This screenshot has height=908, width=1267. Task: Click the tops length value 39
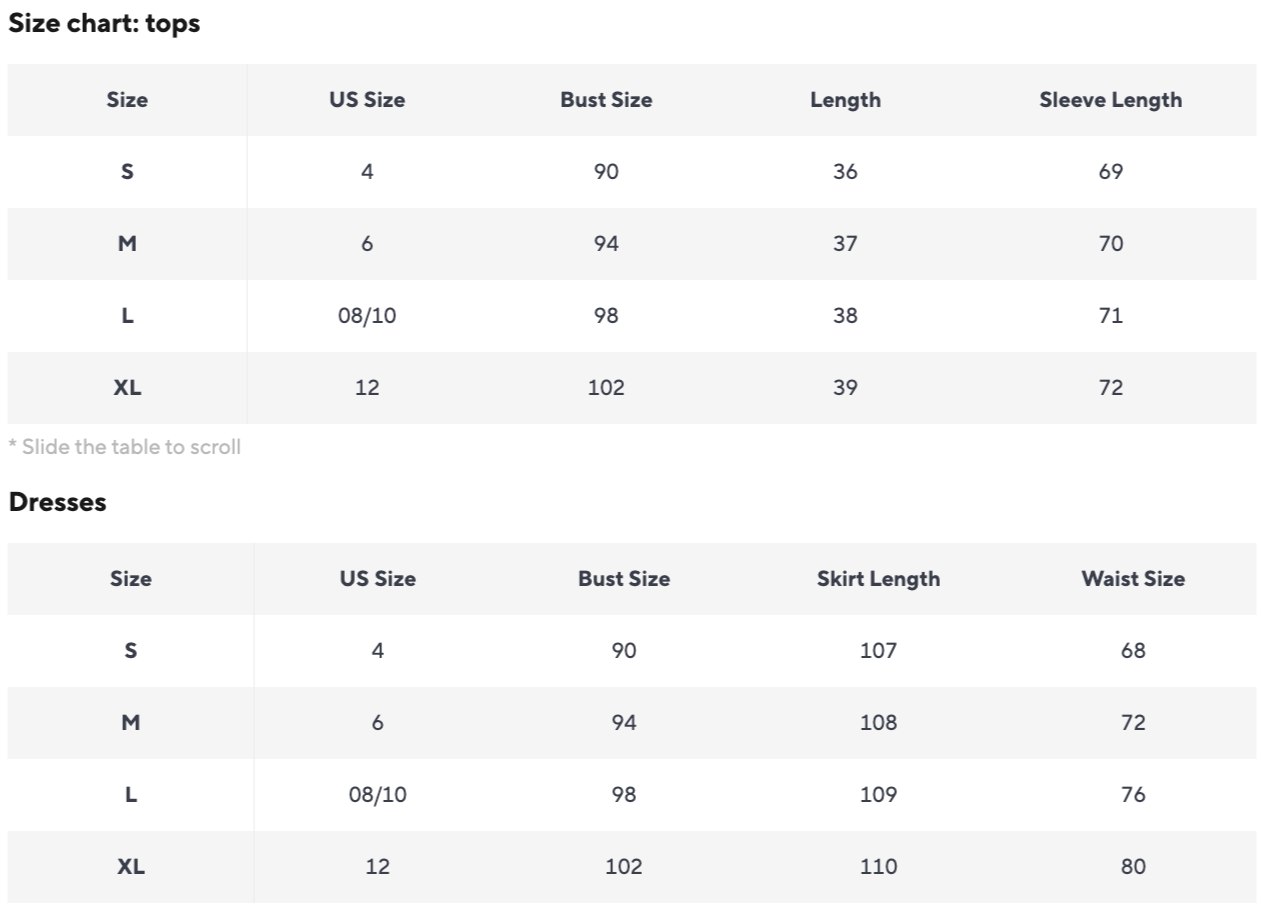(845, 388)
